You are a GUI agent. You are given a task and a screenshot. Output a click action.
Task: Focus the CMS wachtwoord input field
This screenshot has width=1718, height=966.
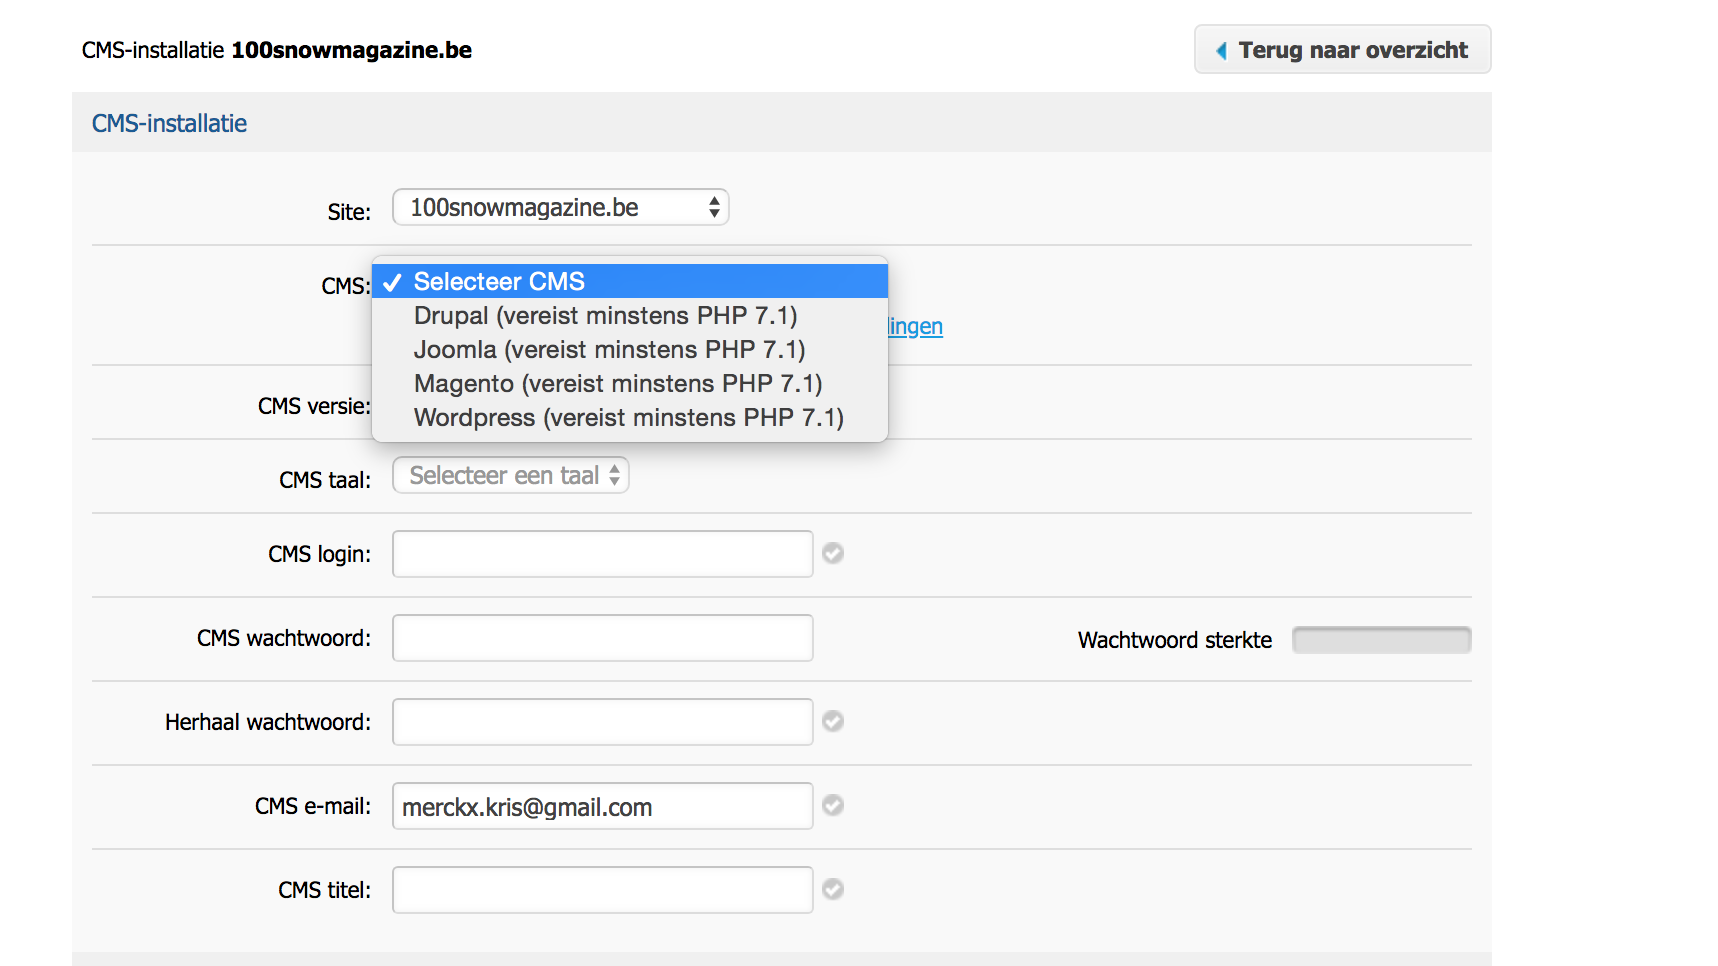pos(603,638)
